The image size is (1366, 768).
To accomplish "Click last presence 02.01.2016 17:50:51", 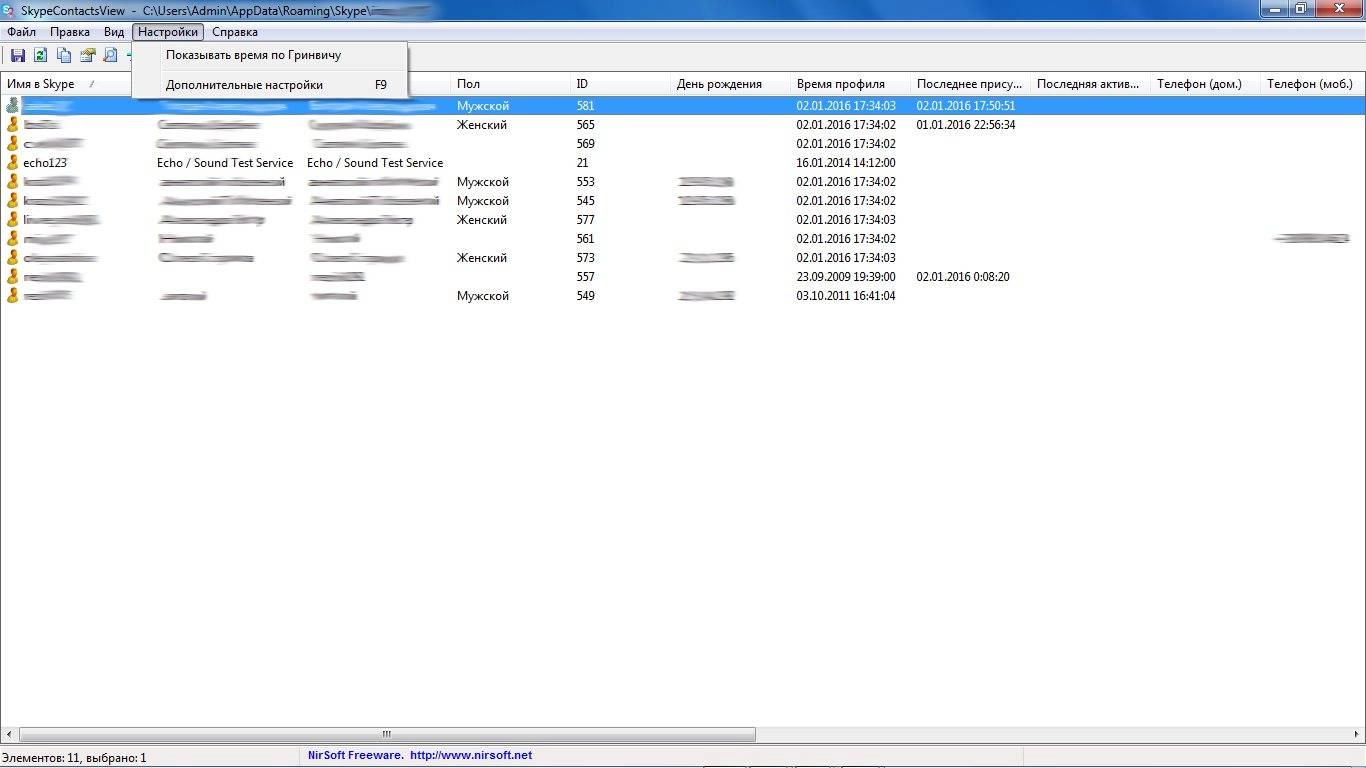I will point(966,105).
